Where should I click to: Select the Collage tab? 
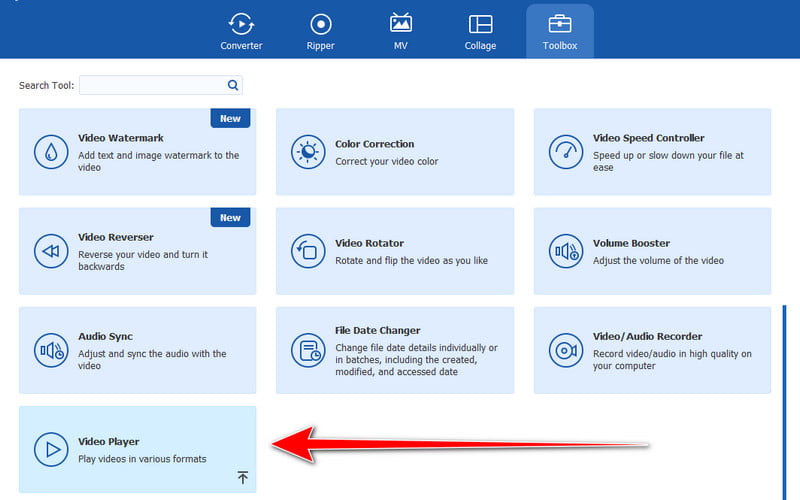(480, 32)
